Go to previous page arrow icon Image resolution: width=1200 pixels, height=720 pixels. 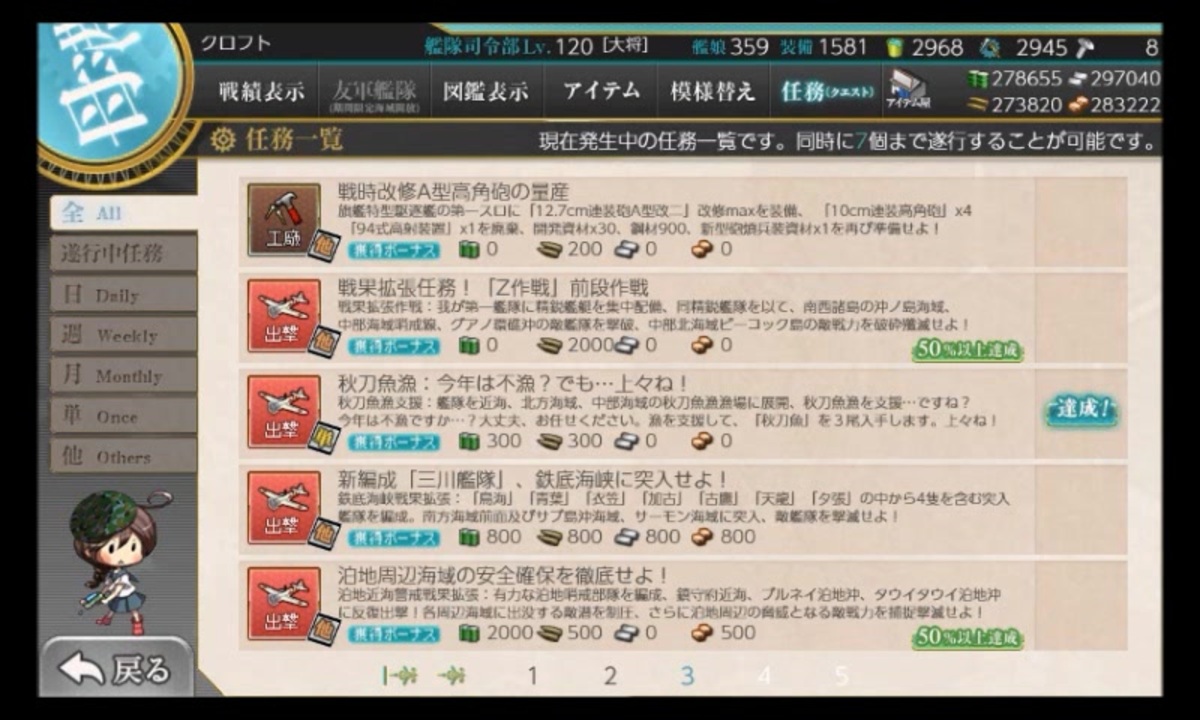click(x=452, y=676)
